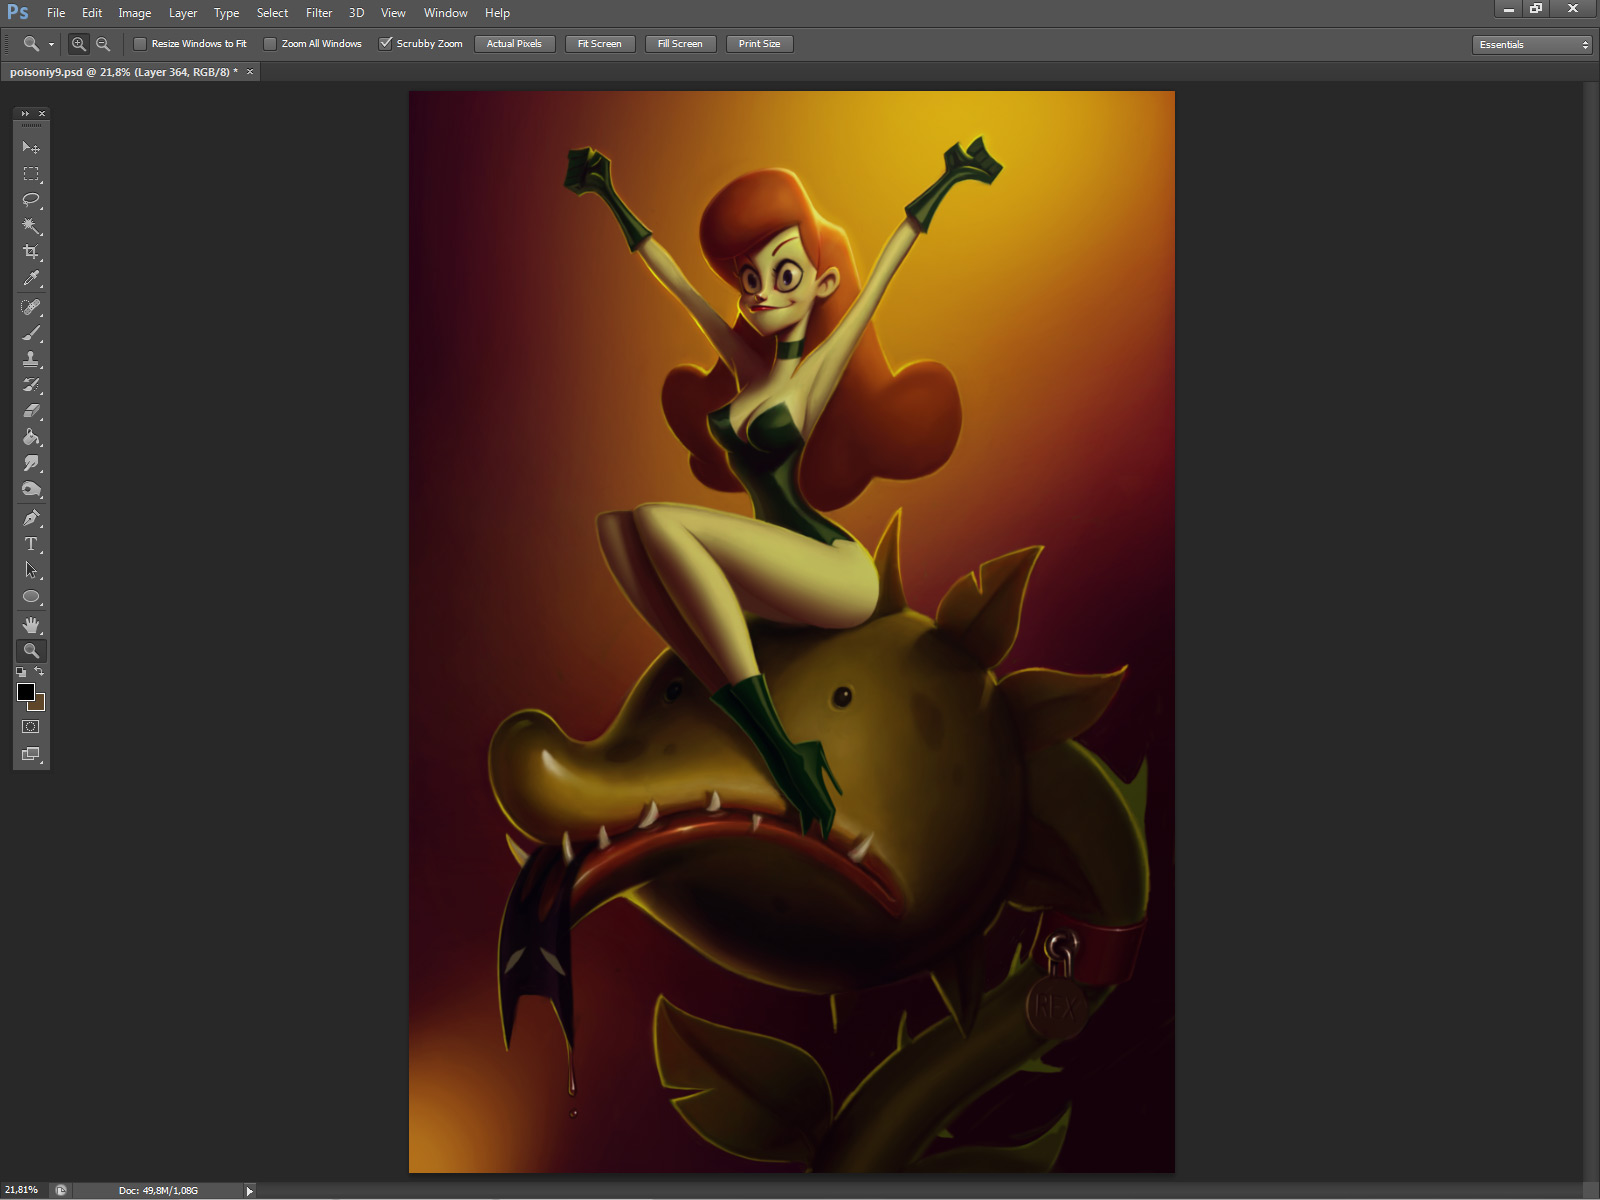Change the screen mode
Screen dimensions: 1600x1200
(31, 754)
